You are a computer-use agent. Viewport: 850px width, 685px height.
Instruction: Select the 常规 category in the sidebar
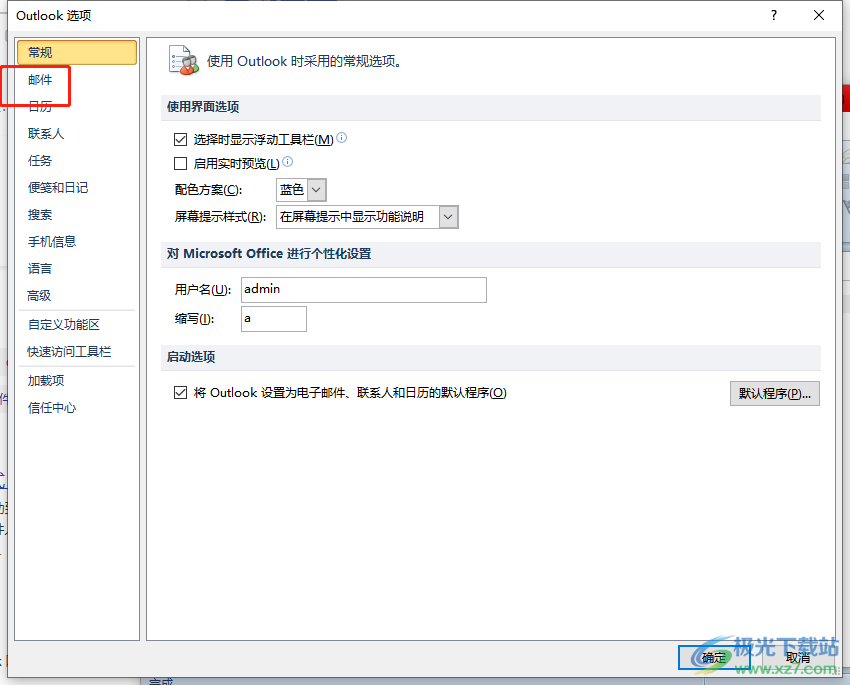[76, 53]
